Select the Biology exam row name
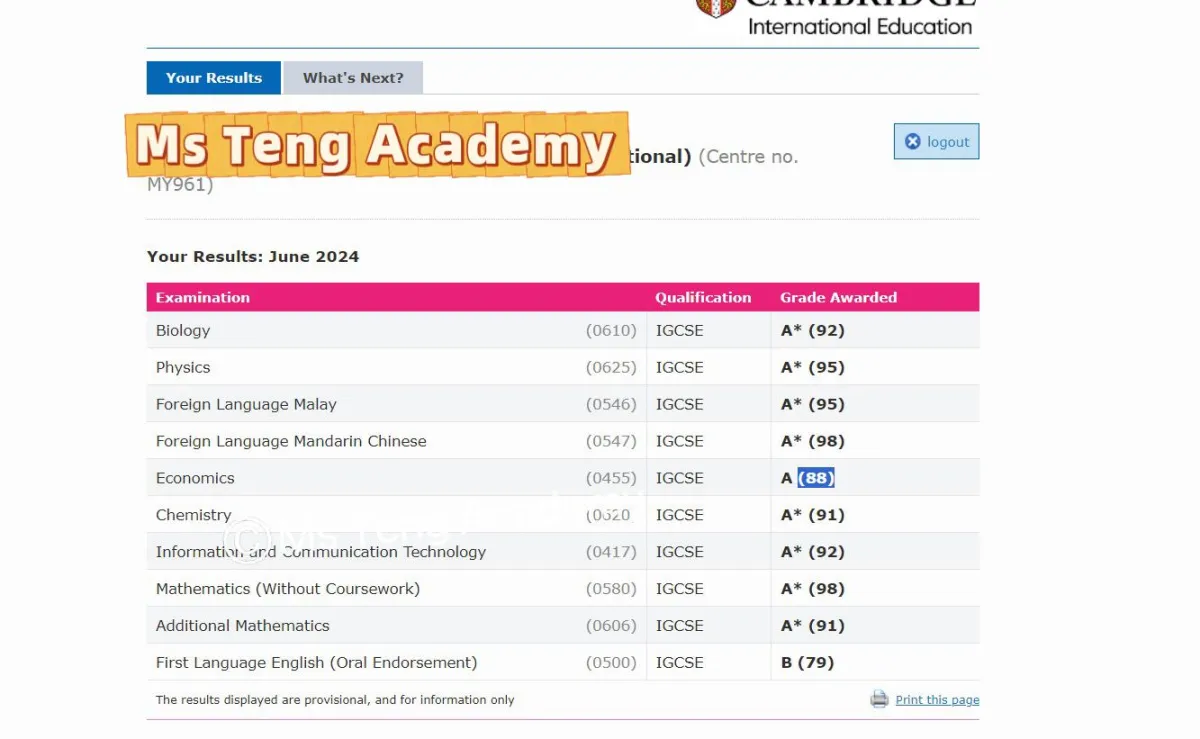Screen dimensions: 1200x739 [183, 330]
